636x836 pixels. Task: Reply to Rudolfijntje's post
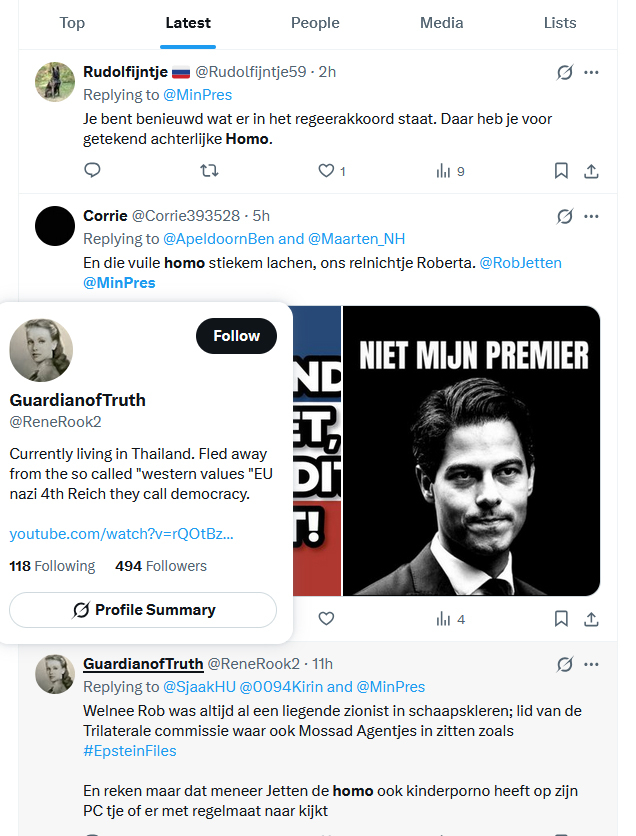point(92,171)
